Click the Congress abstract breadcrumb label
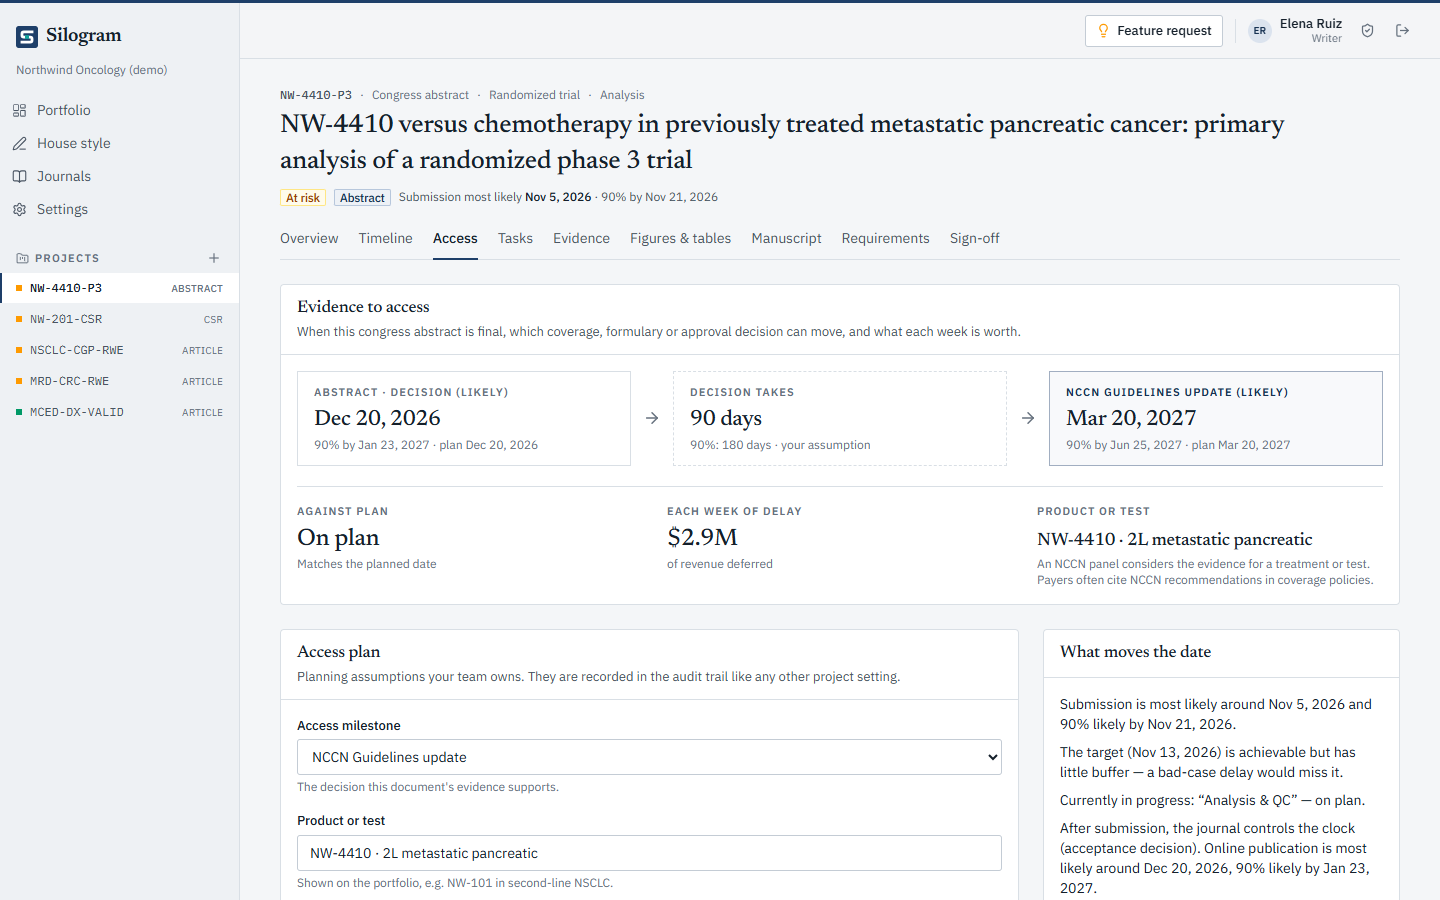 pyautogui.click(x=420, y=95)
